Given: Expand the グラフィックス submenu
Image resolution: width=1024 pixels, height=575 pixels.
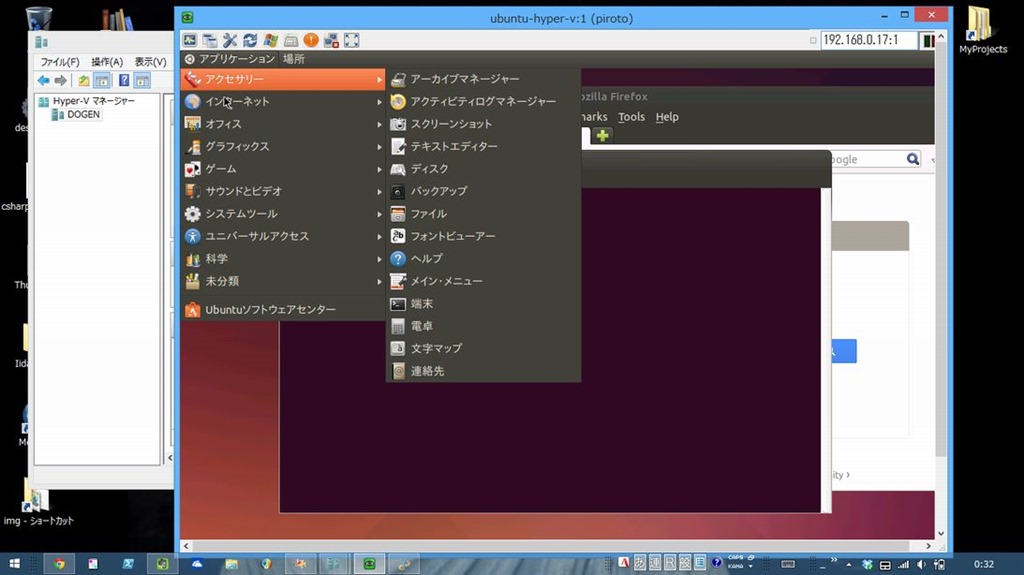Looking at the screenshot, I should coord(237,147).
